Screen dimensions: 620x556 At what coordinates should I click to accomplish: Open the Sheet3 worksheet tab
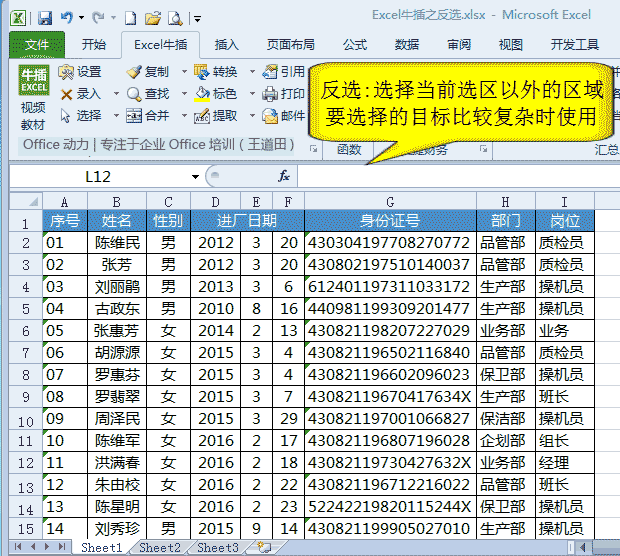pyautogui.click(x=218, y=548)
